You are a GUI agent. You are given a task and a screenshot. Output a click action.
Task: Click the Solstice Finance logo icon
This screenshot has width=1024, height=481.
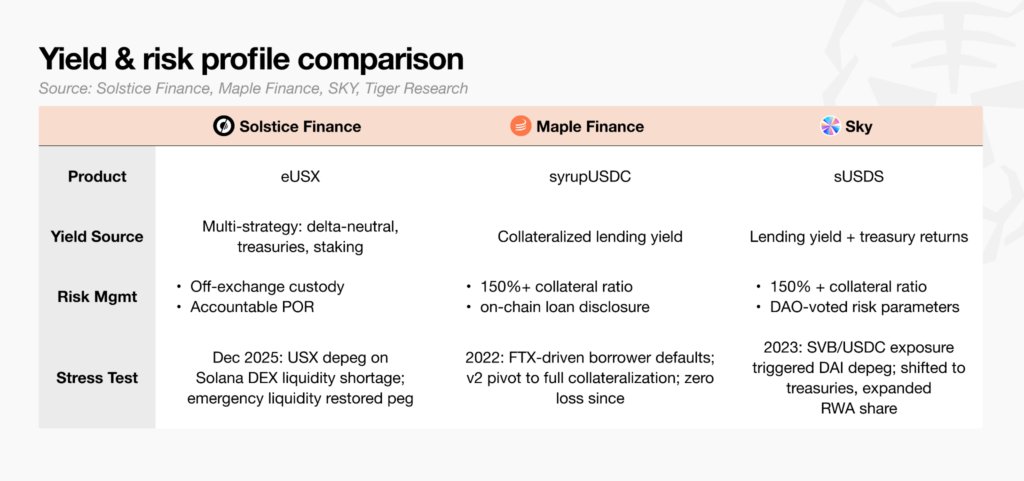pos(224,126)
